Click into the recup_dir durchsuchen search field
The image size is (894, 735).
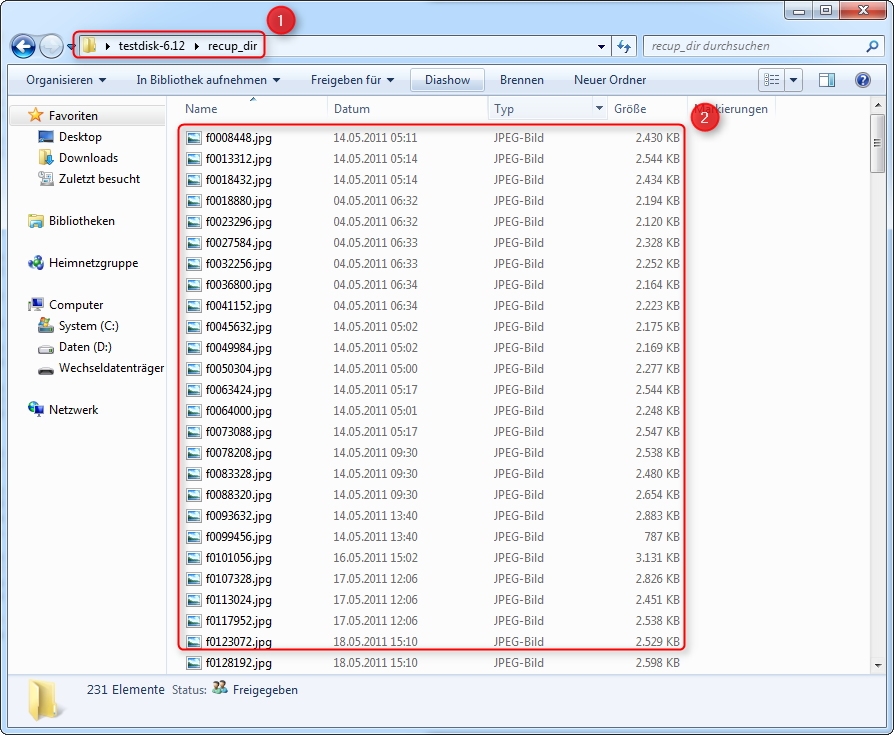[750, 46]
